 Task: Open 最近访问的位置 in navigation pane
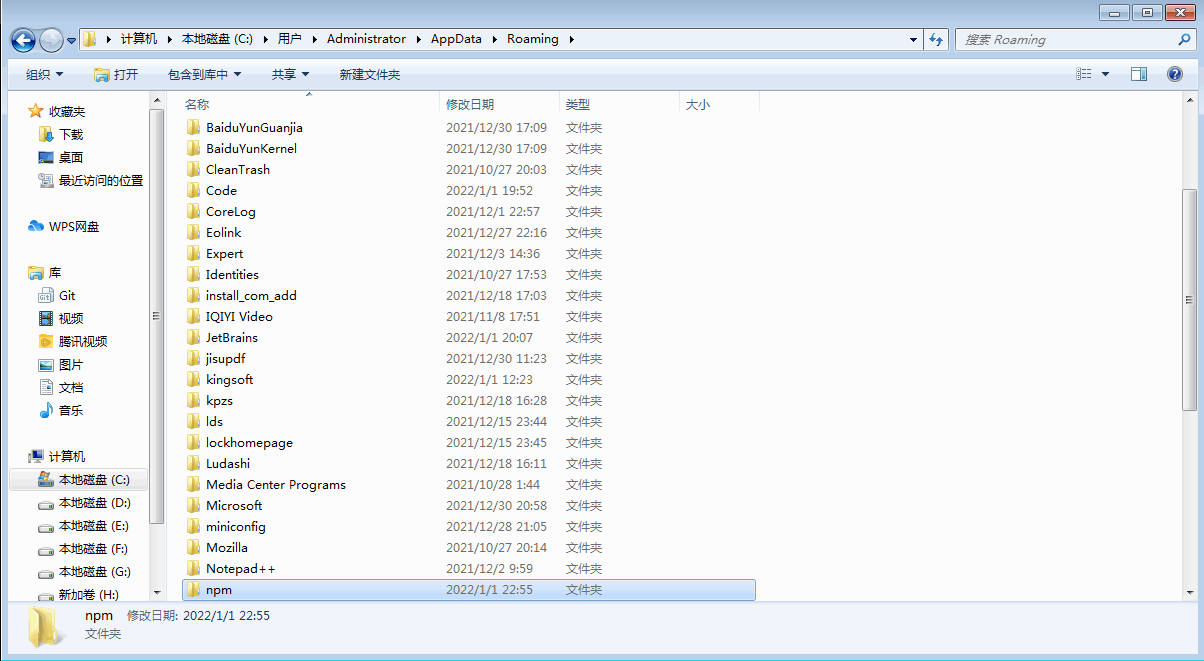tap(100, 181)
